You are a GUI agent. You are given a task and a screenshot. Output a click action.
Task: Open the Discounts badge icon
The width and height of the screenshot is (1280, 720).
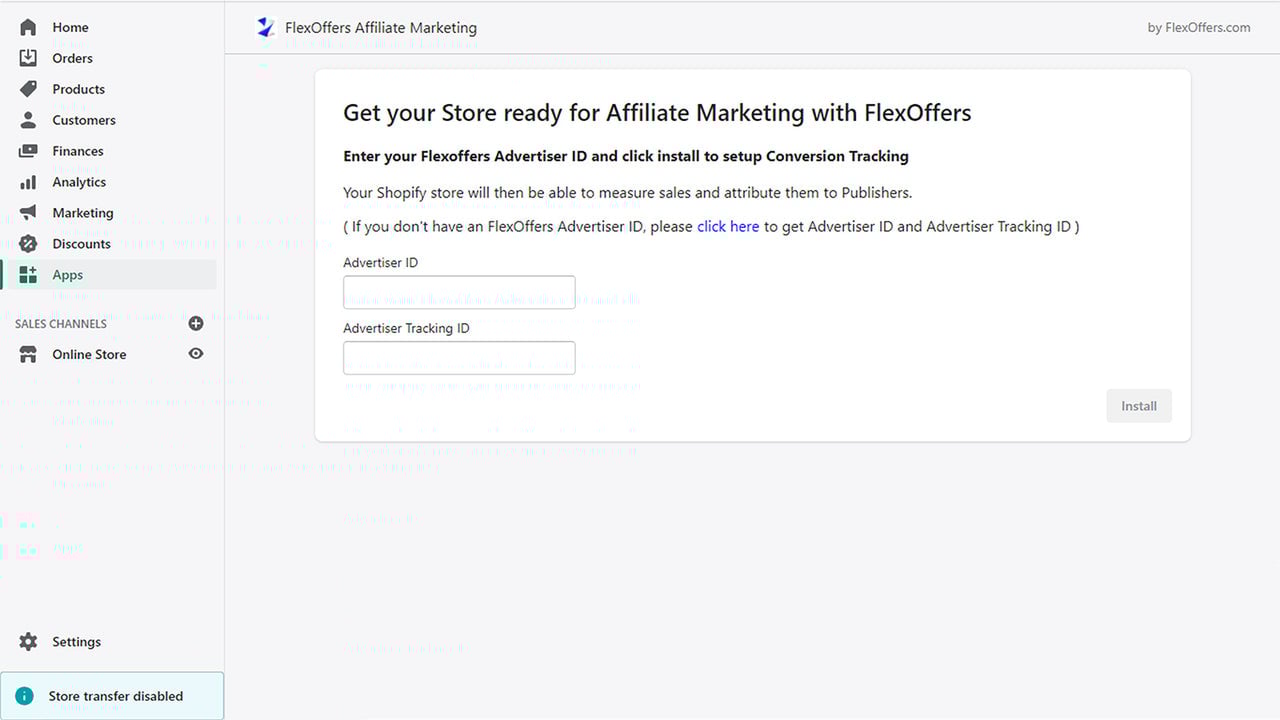(28, 244)
